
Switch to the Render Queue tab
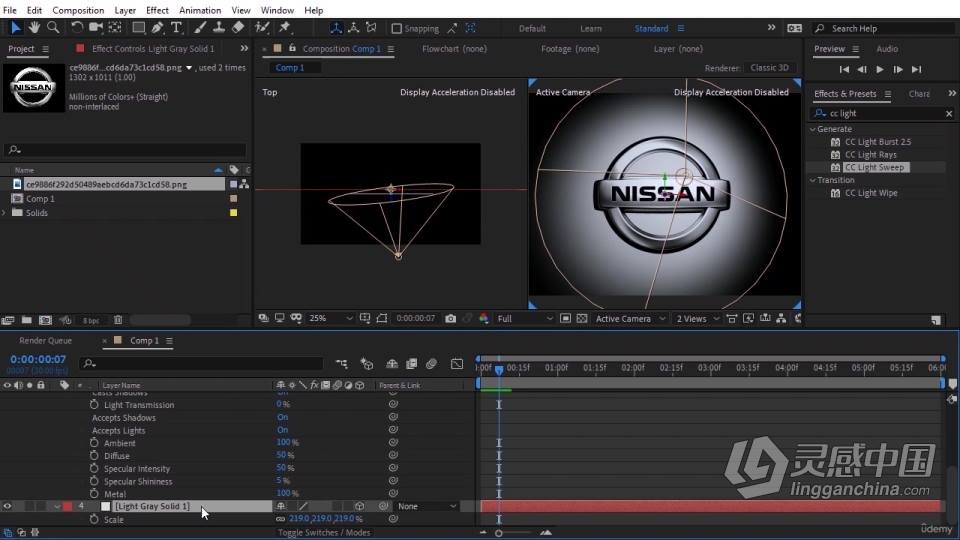[45, 340]
